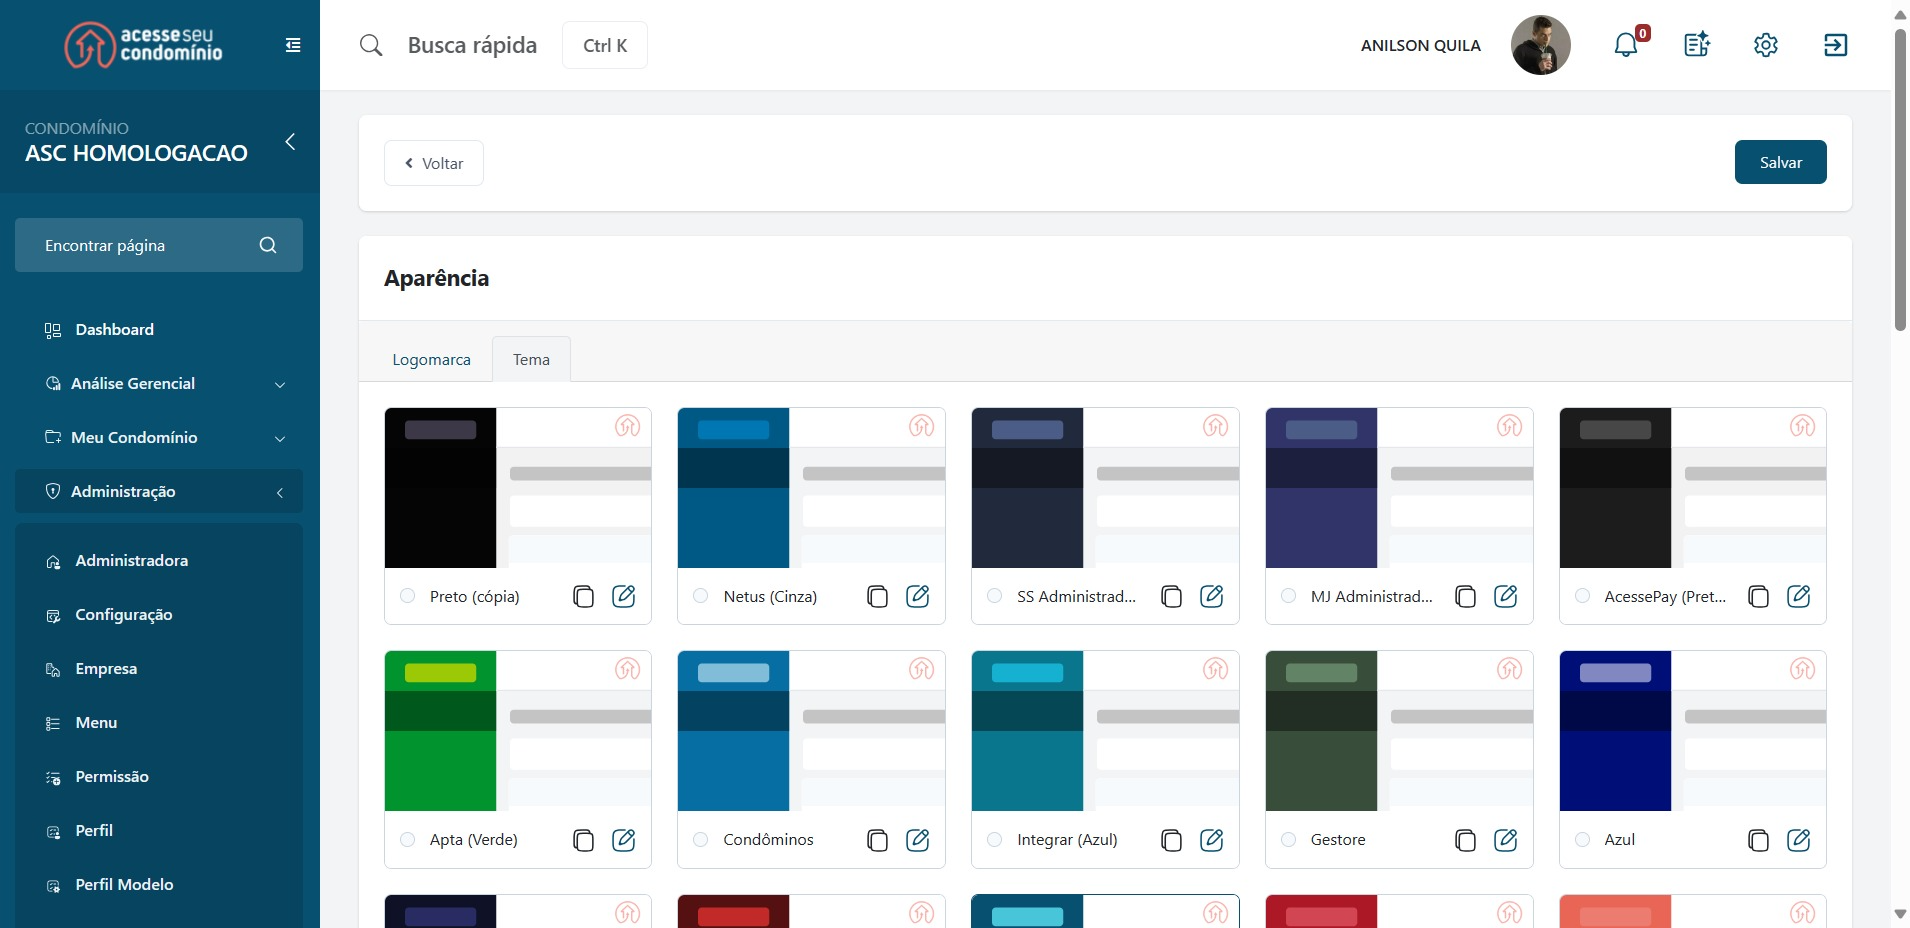This screenshot has height=928, width=1910.
Task: Edit the Netus (Cinza) theme
Action: (917, 596)
